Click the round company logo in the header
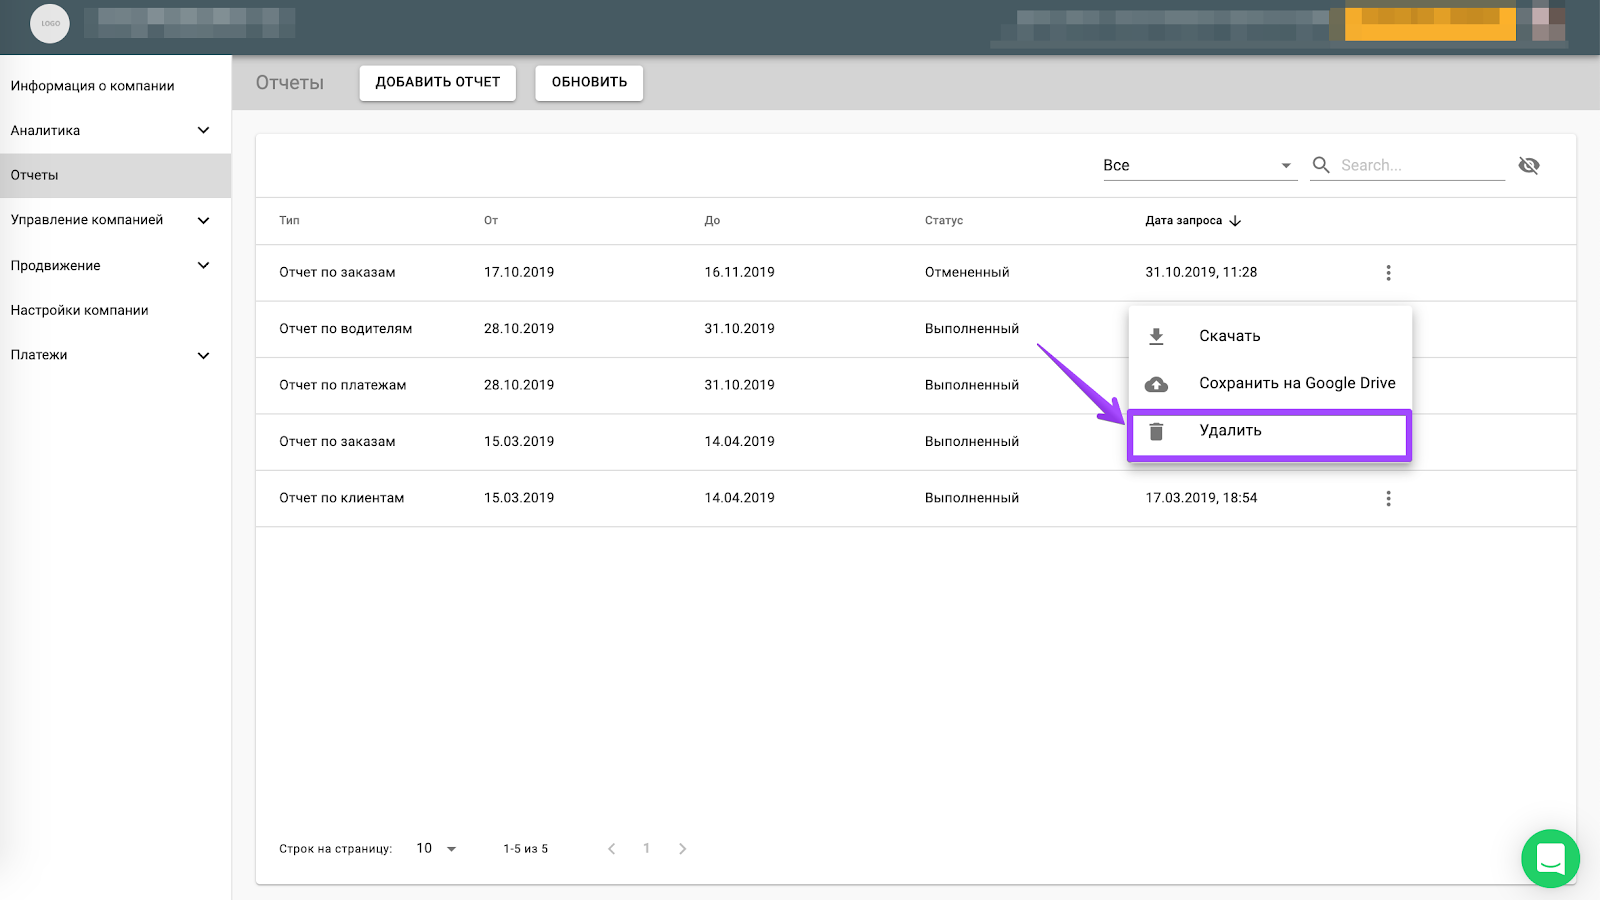The height and width of the screenshot is (900, 1600). 50,23
